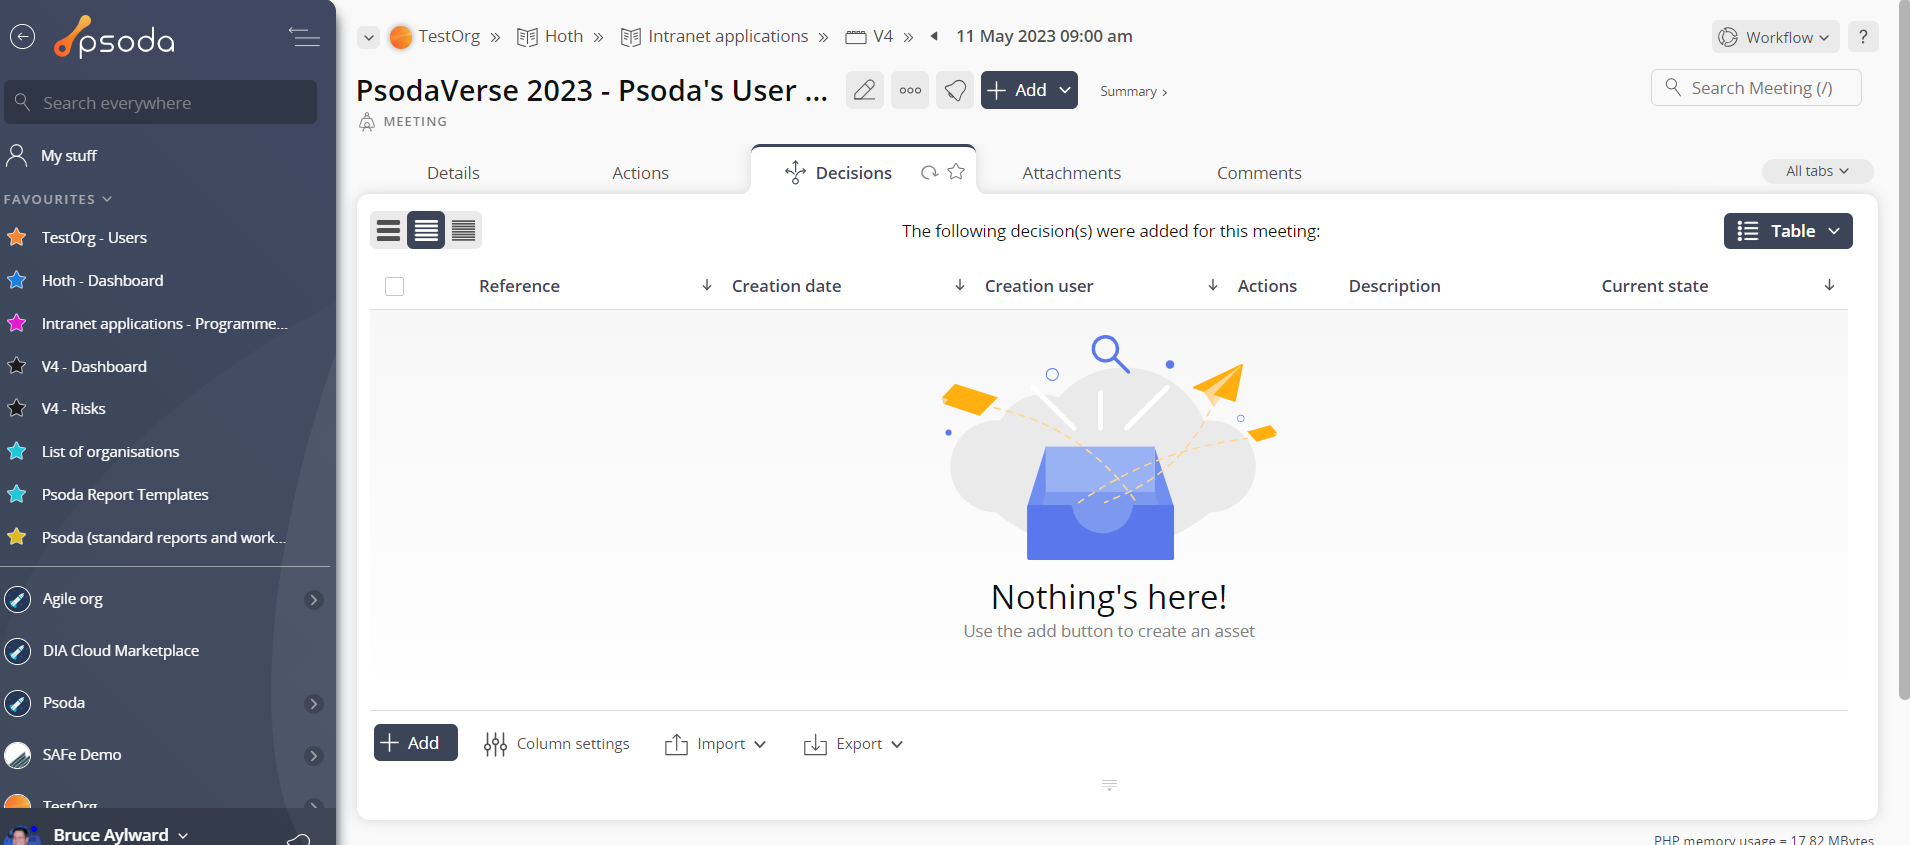The width and height of the screenshot is (1910, 845).
Task: Sort by Creation date column arrow
Action: click(960, 285)
